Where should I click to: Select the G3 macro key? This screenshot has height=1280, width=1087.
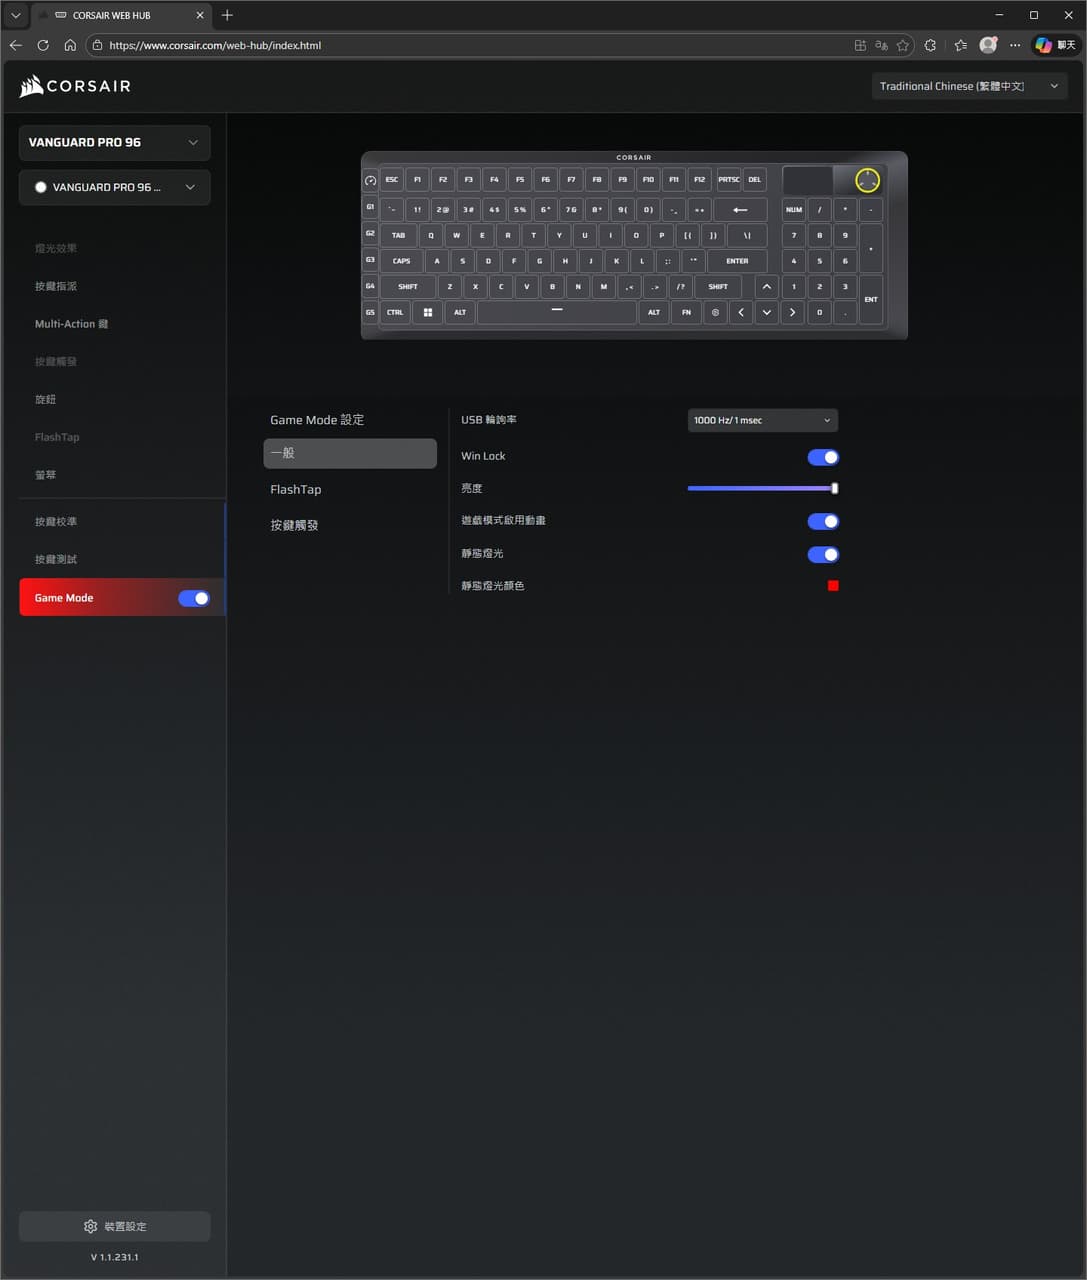370,260
